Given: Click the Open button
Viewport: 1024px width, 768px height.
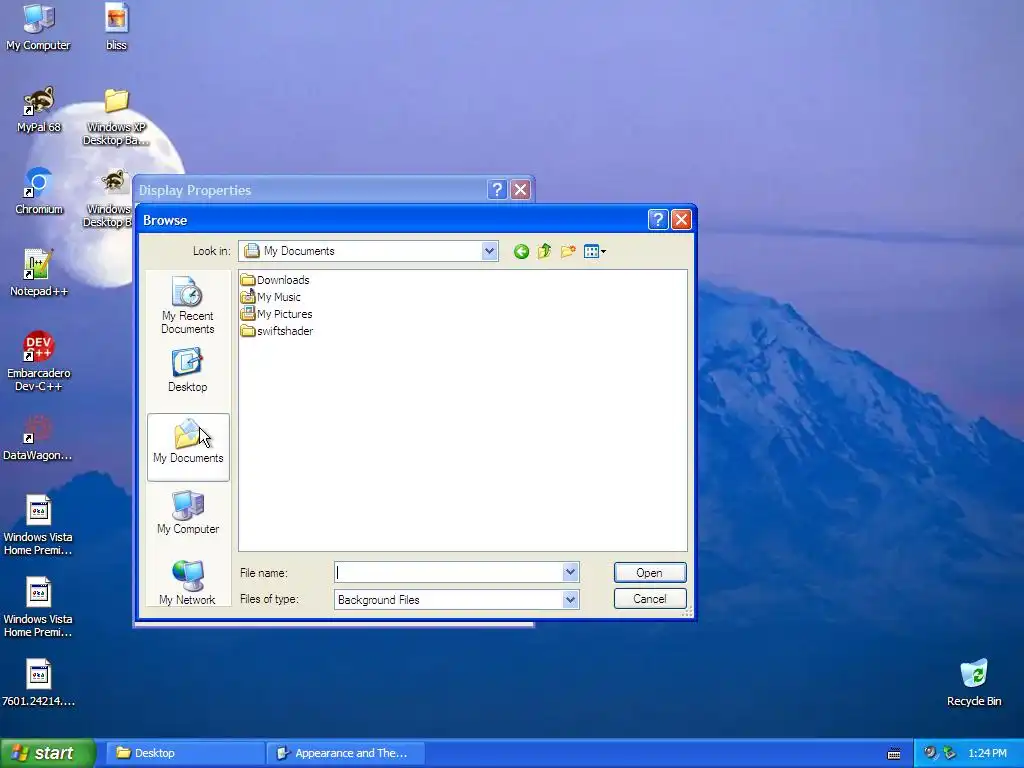Looking at the screenshot, I should [650, 573].
